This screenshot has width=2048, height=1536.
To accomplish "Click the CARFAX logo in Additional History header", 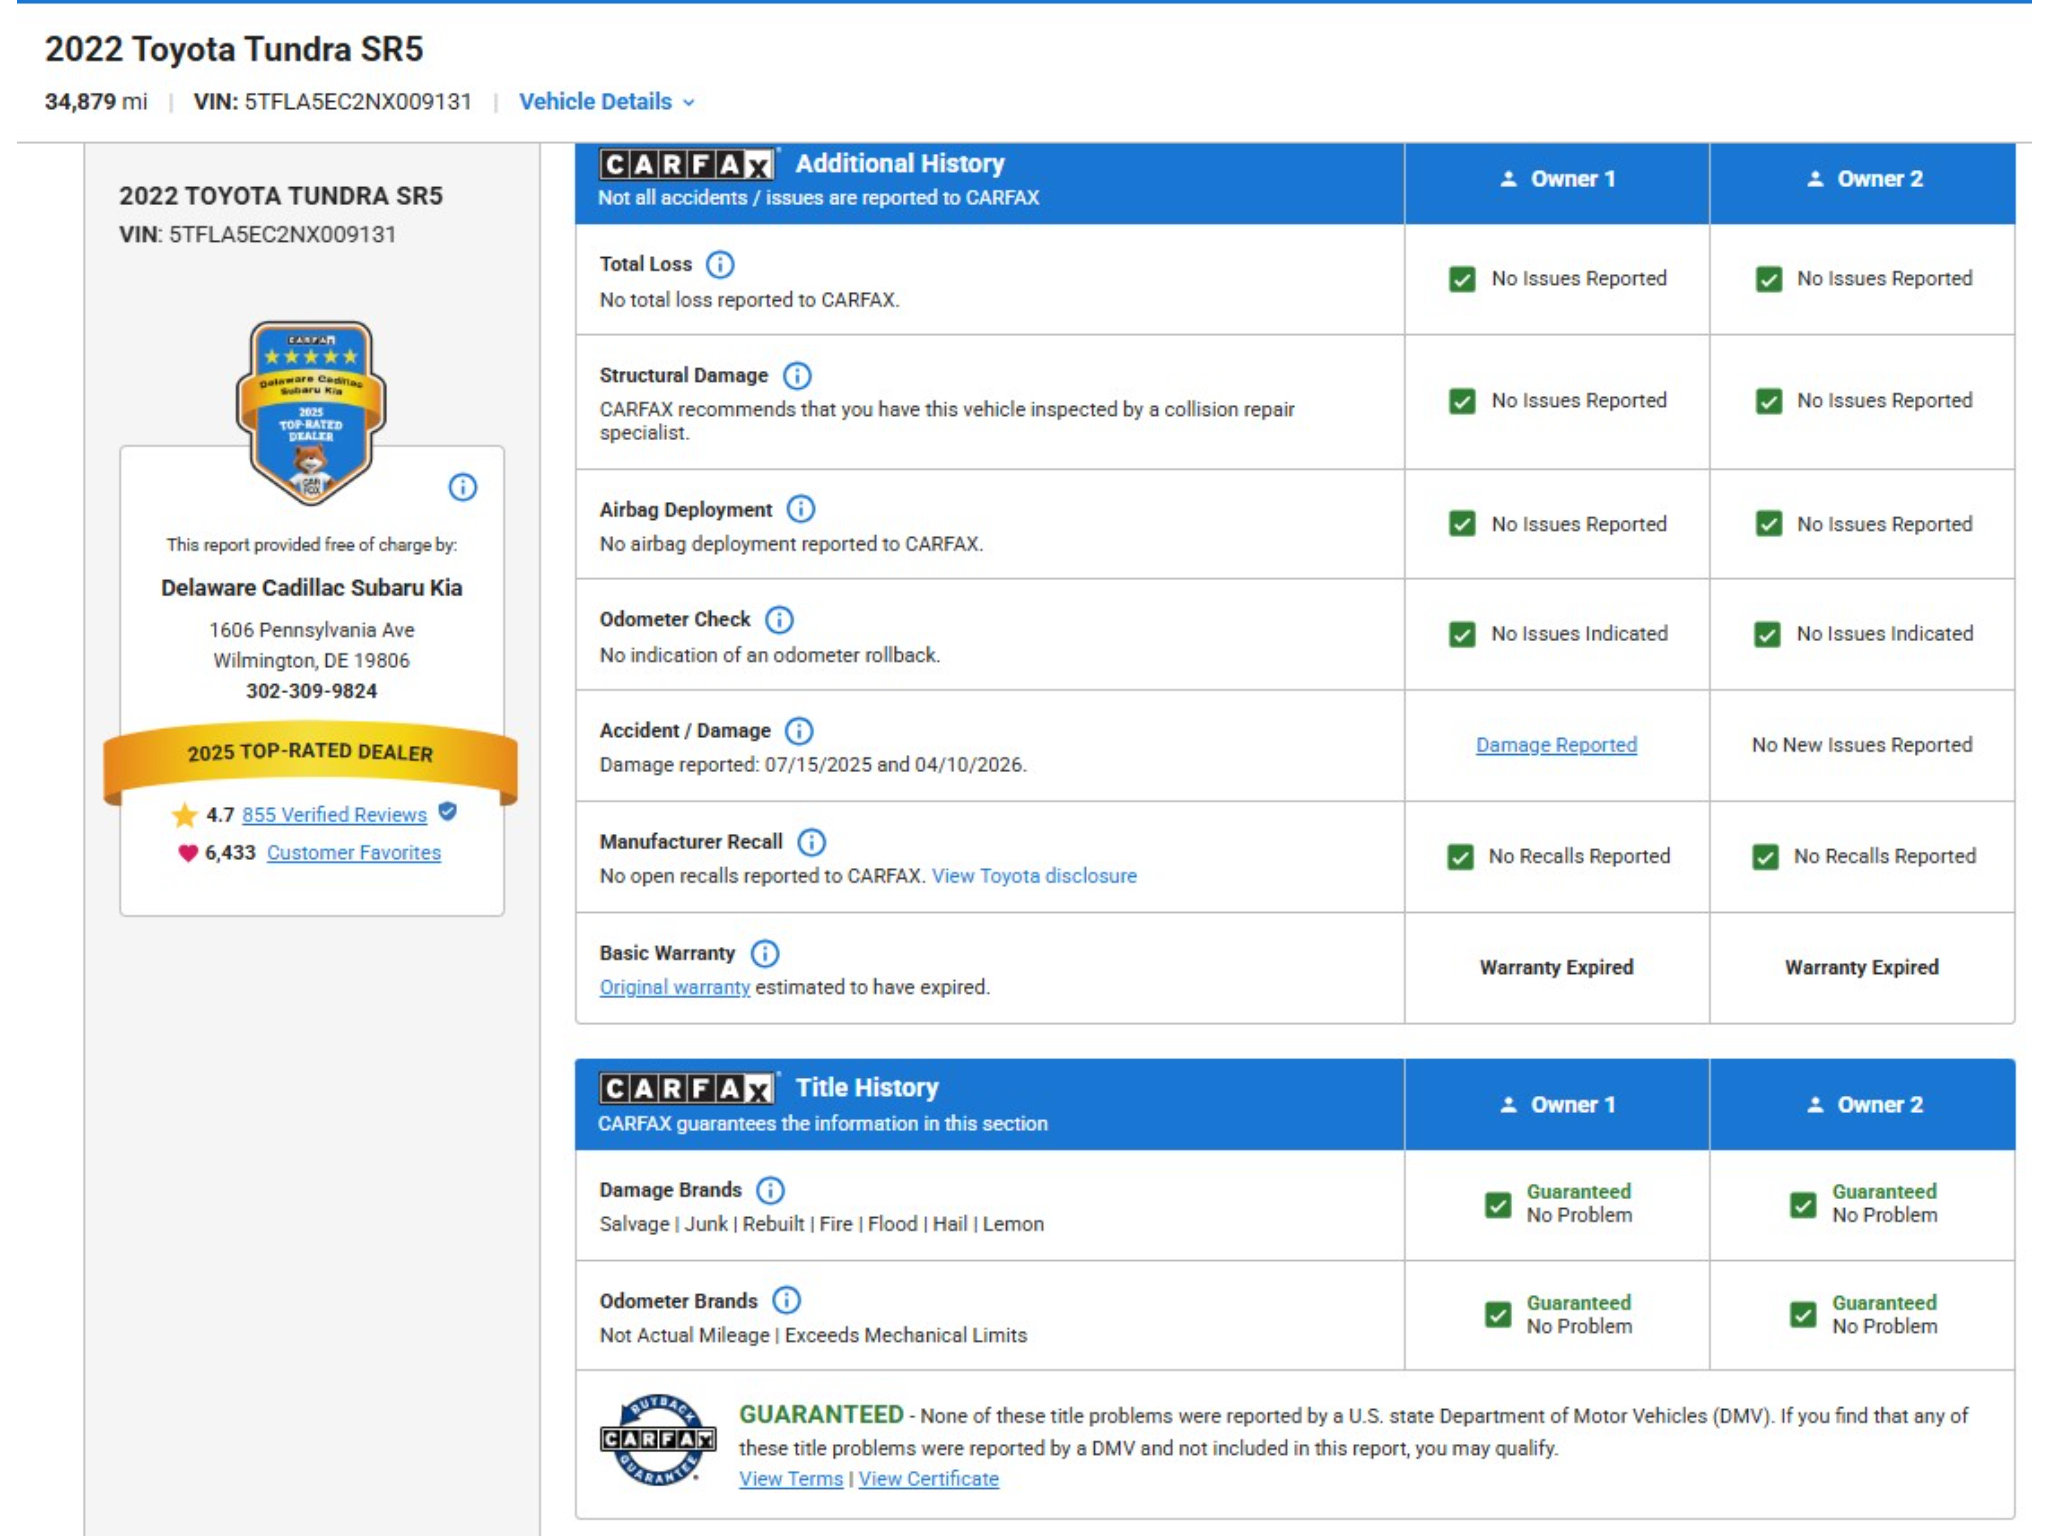I will click(x=687, y=164).
